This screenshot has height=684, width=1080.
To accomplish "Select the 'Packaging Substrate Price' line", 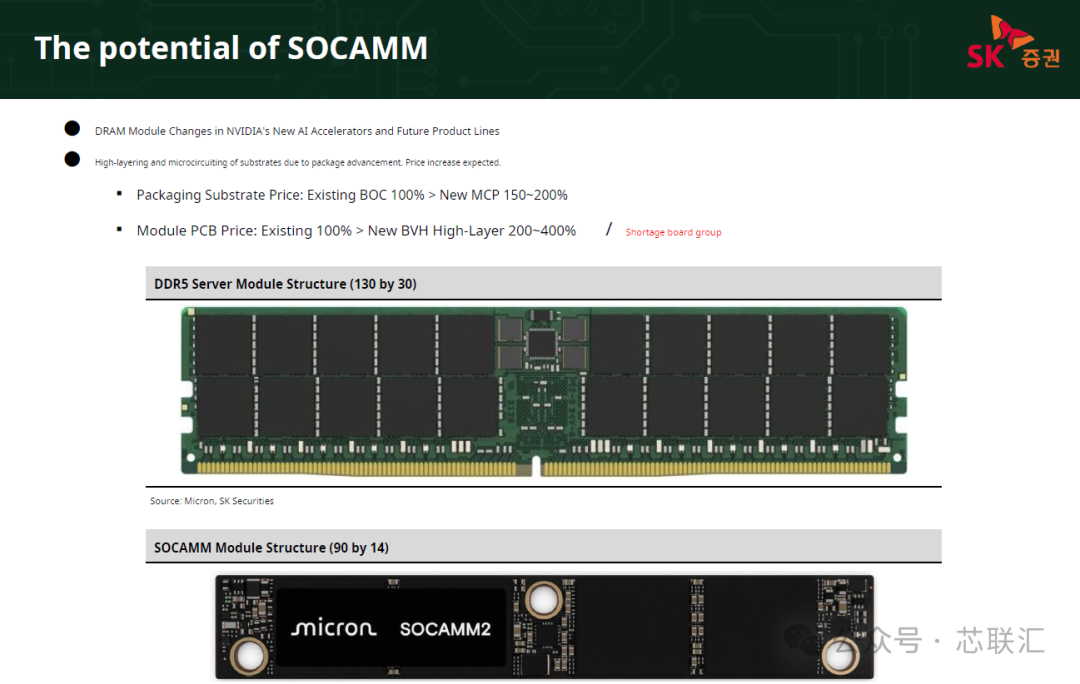I will click(352, 195).
